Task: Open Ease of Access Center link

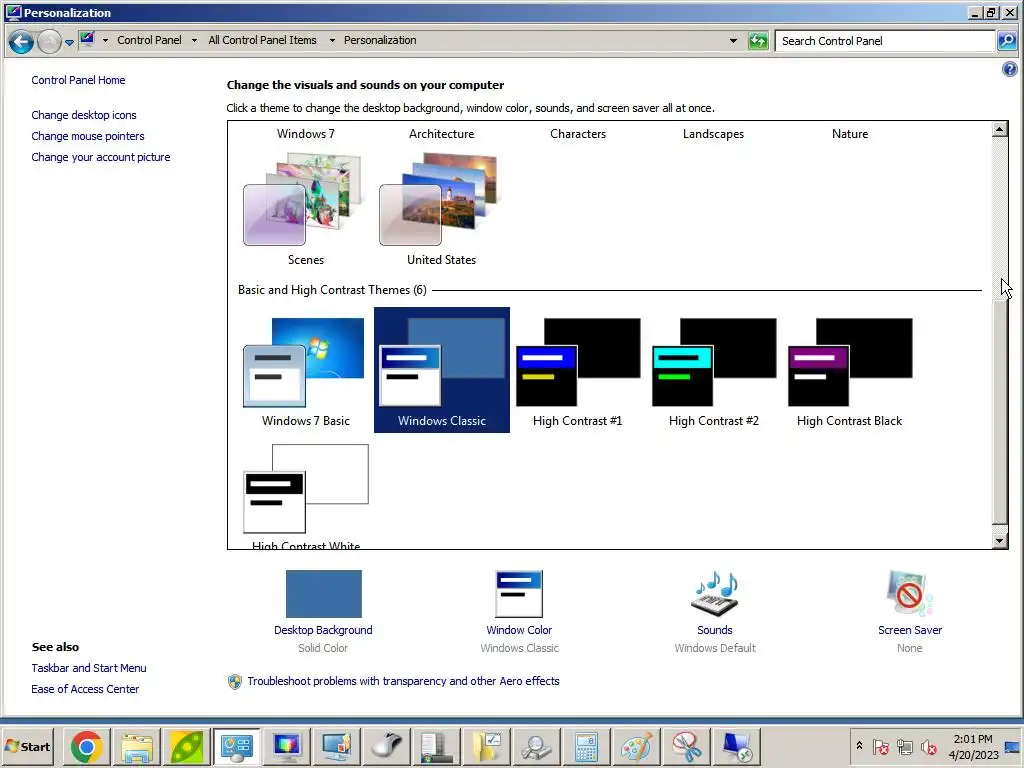Action: (x=85, y=688)
